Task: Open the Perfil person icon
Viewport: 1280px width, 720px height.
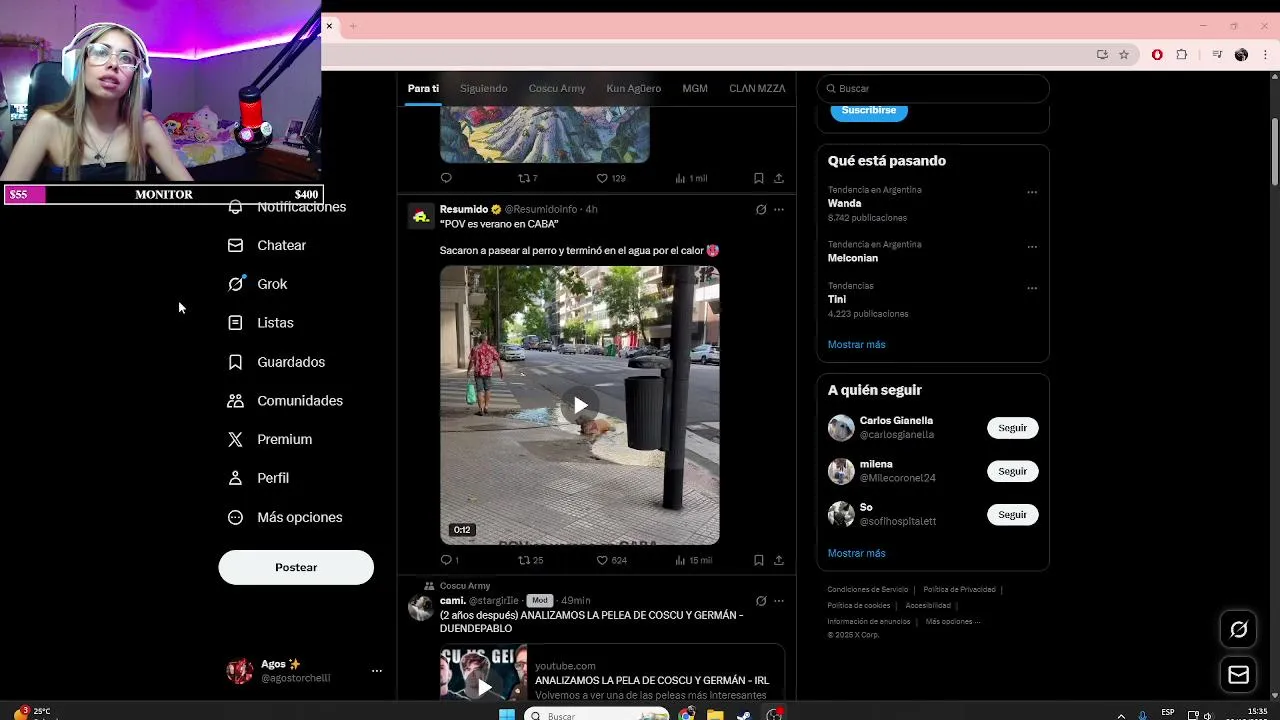Action: point(235,478)
